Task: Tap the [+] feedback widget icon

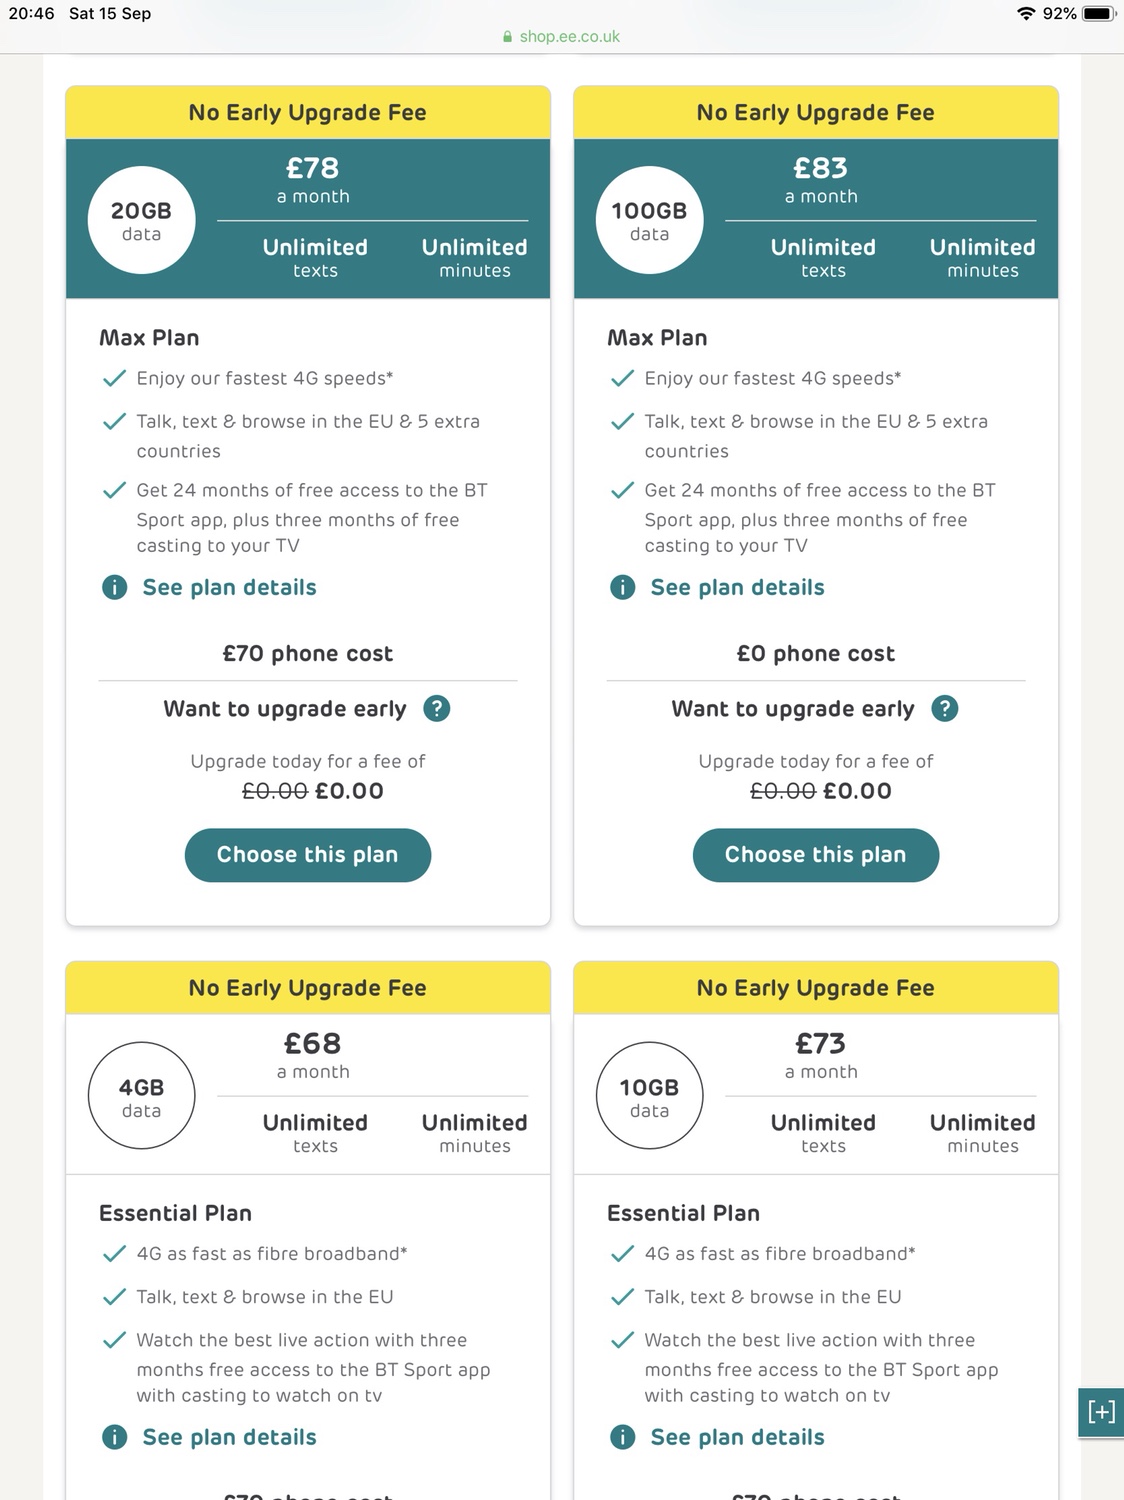Action: (x=1101, y=1412)
